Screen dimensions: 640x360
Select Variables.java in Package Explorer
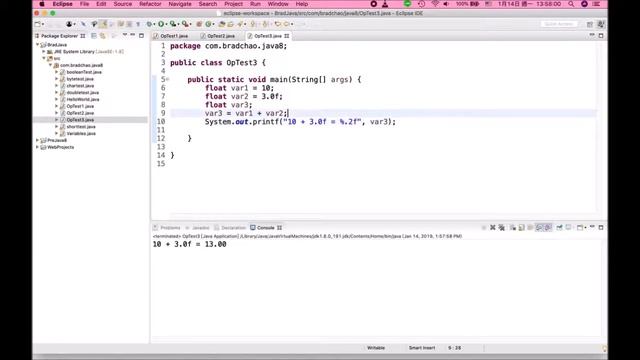(x=81, y=133)
